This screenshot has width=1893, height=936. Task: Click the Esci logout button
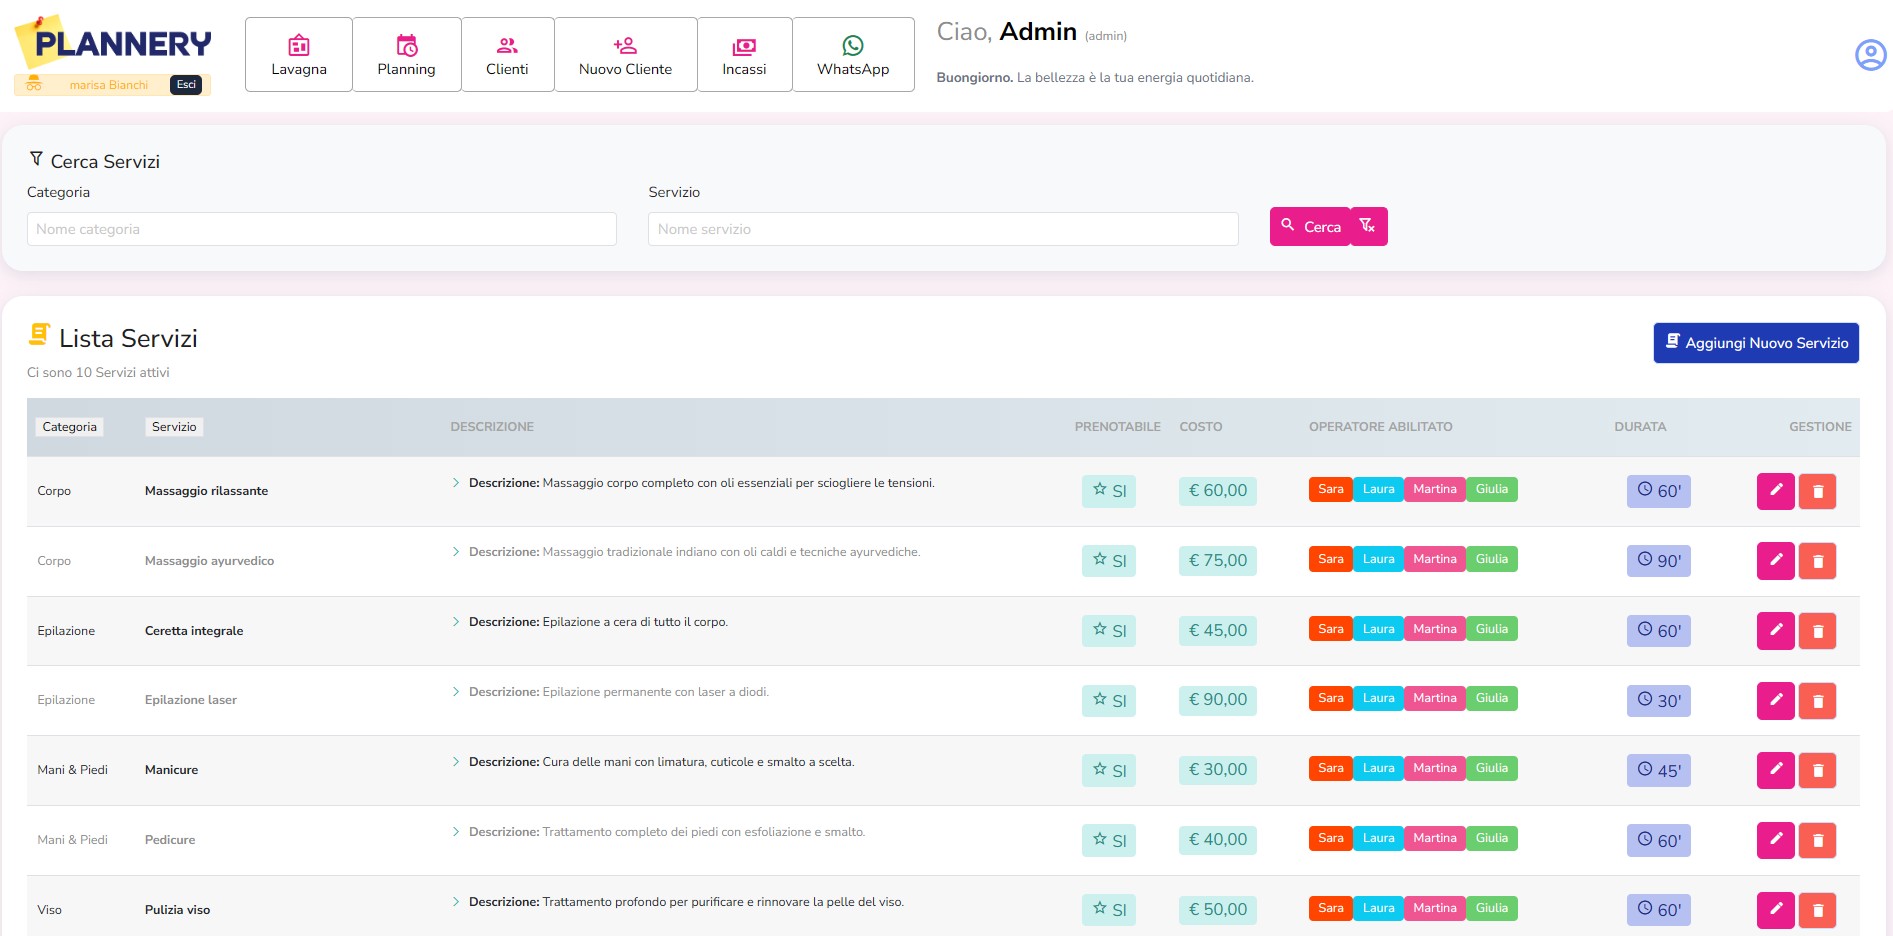pyautogui.click(x=186, y=85)
